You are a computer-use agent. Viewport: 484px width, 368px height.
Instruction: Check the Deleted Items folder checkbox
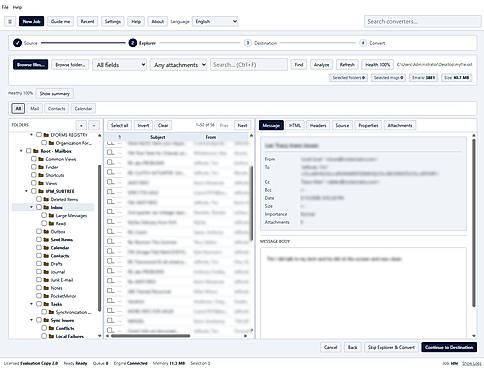[x=39, y=199]
